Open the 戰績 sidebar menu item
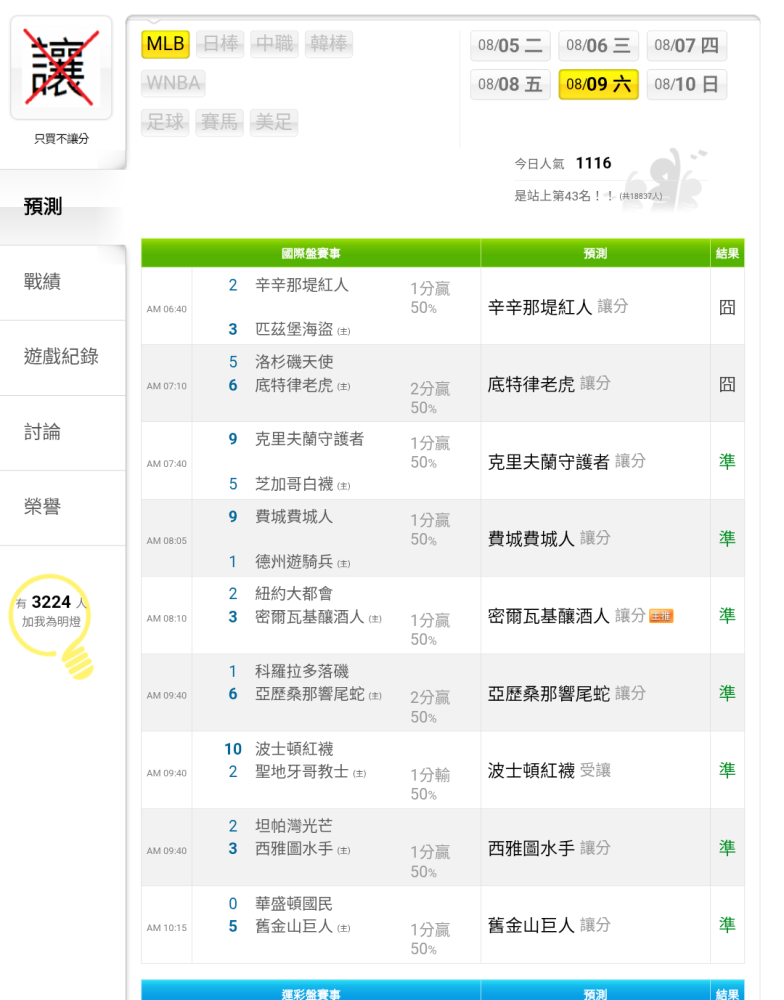 point(42,282)
